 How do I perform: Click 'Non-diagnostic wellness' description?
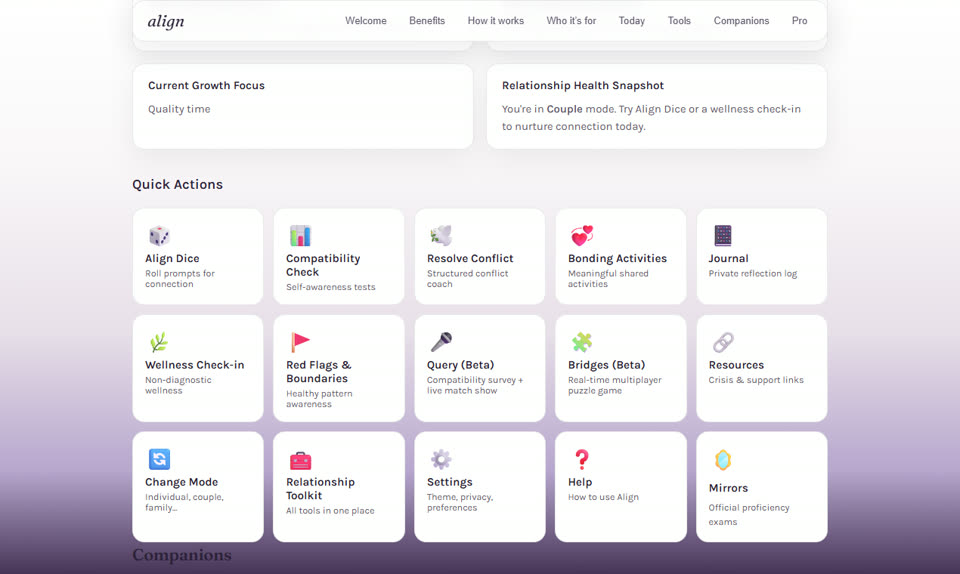tap(178, 385)
